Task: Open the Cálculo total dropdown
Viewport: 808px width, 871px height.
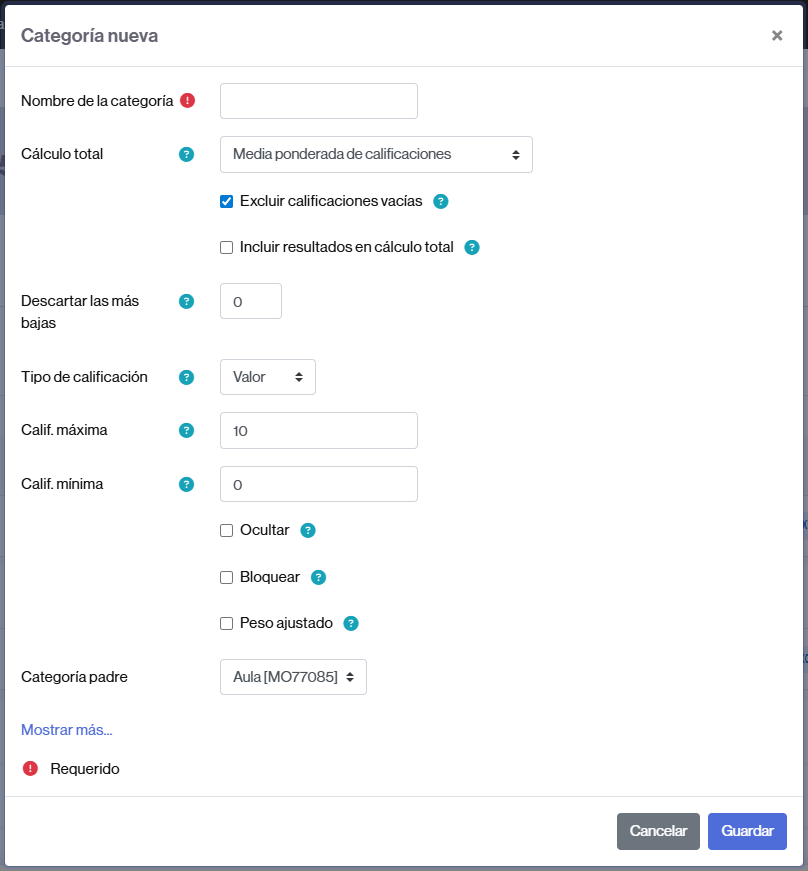Action: [x=376, y=154]
